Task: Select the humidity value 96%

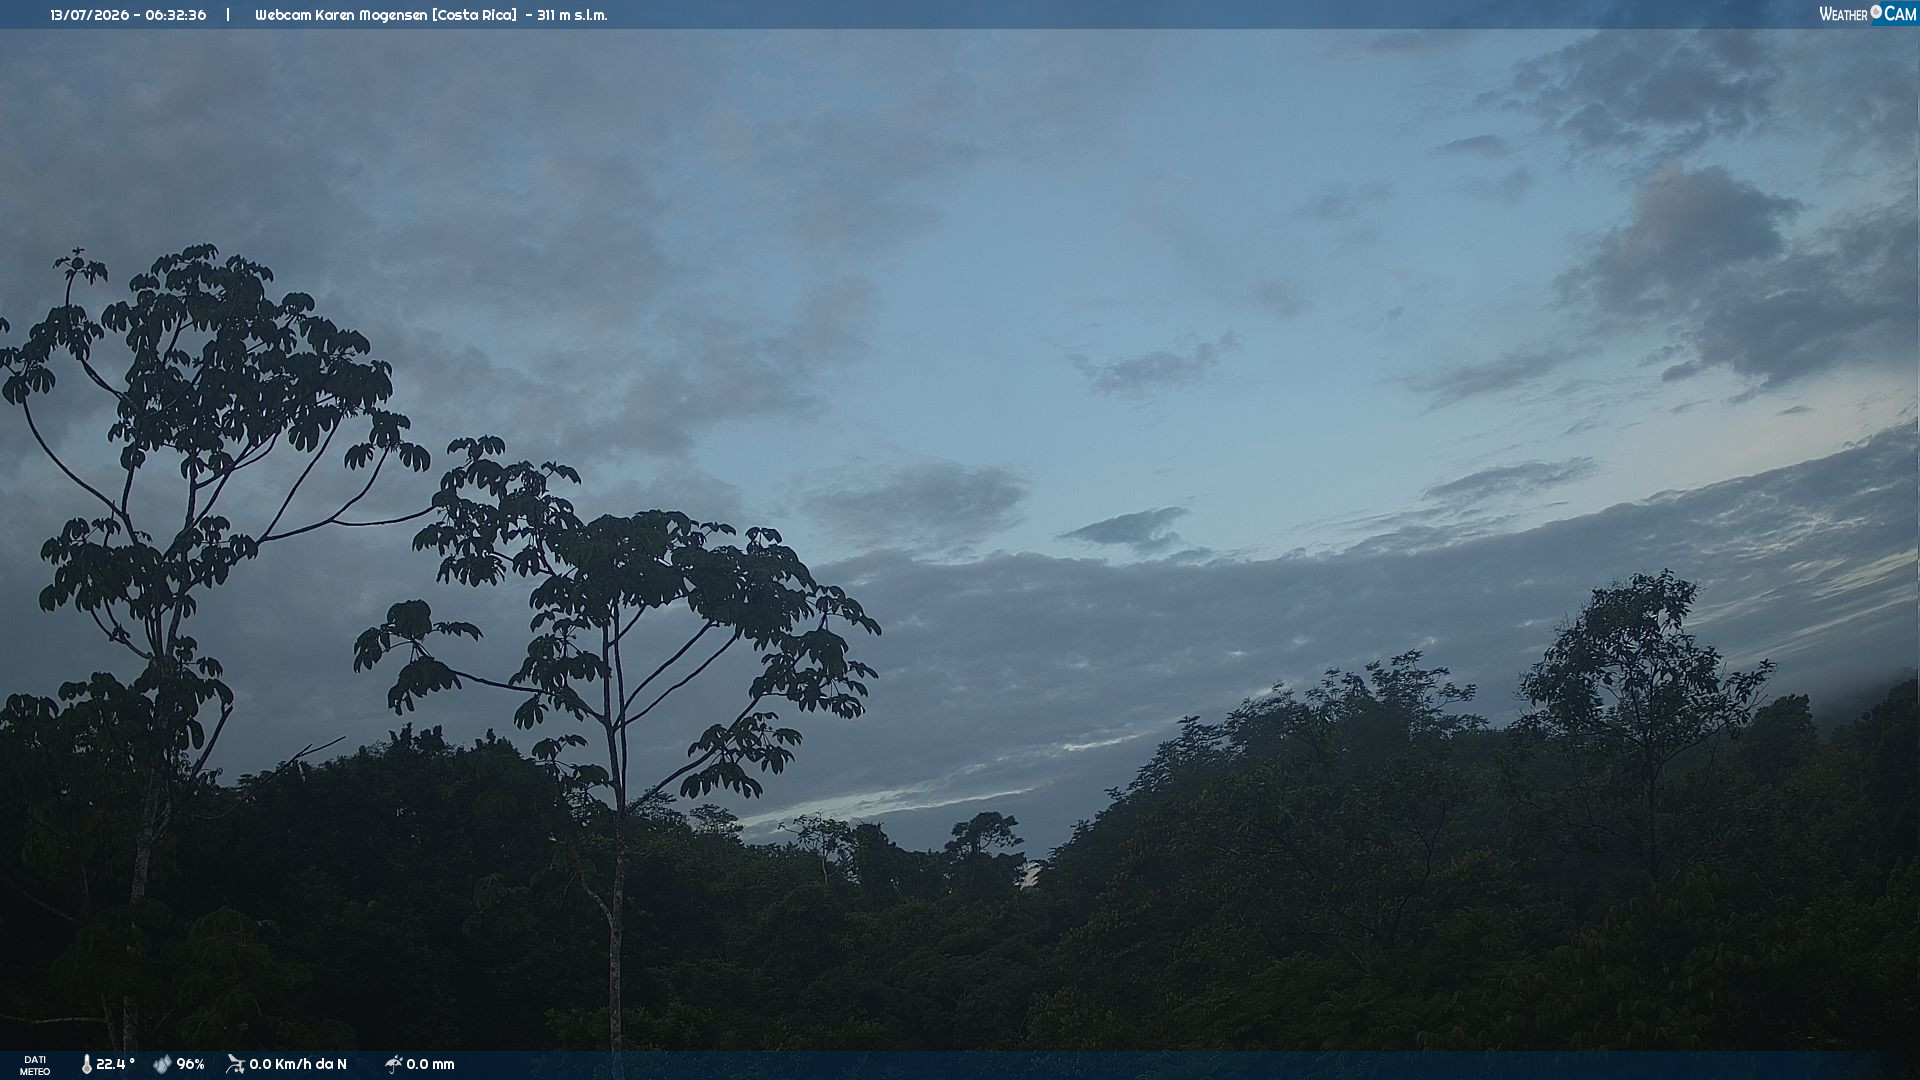Action: pos(190,1064)
